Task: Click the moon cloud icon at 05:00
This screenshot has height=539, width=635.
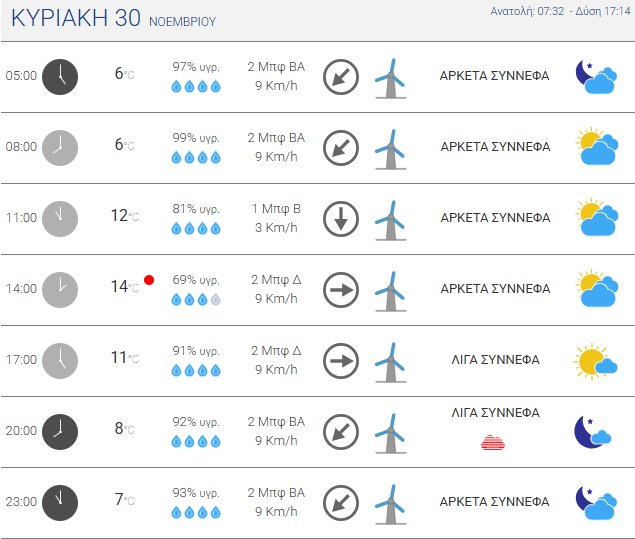Action: (594, 76)
